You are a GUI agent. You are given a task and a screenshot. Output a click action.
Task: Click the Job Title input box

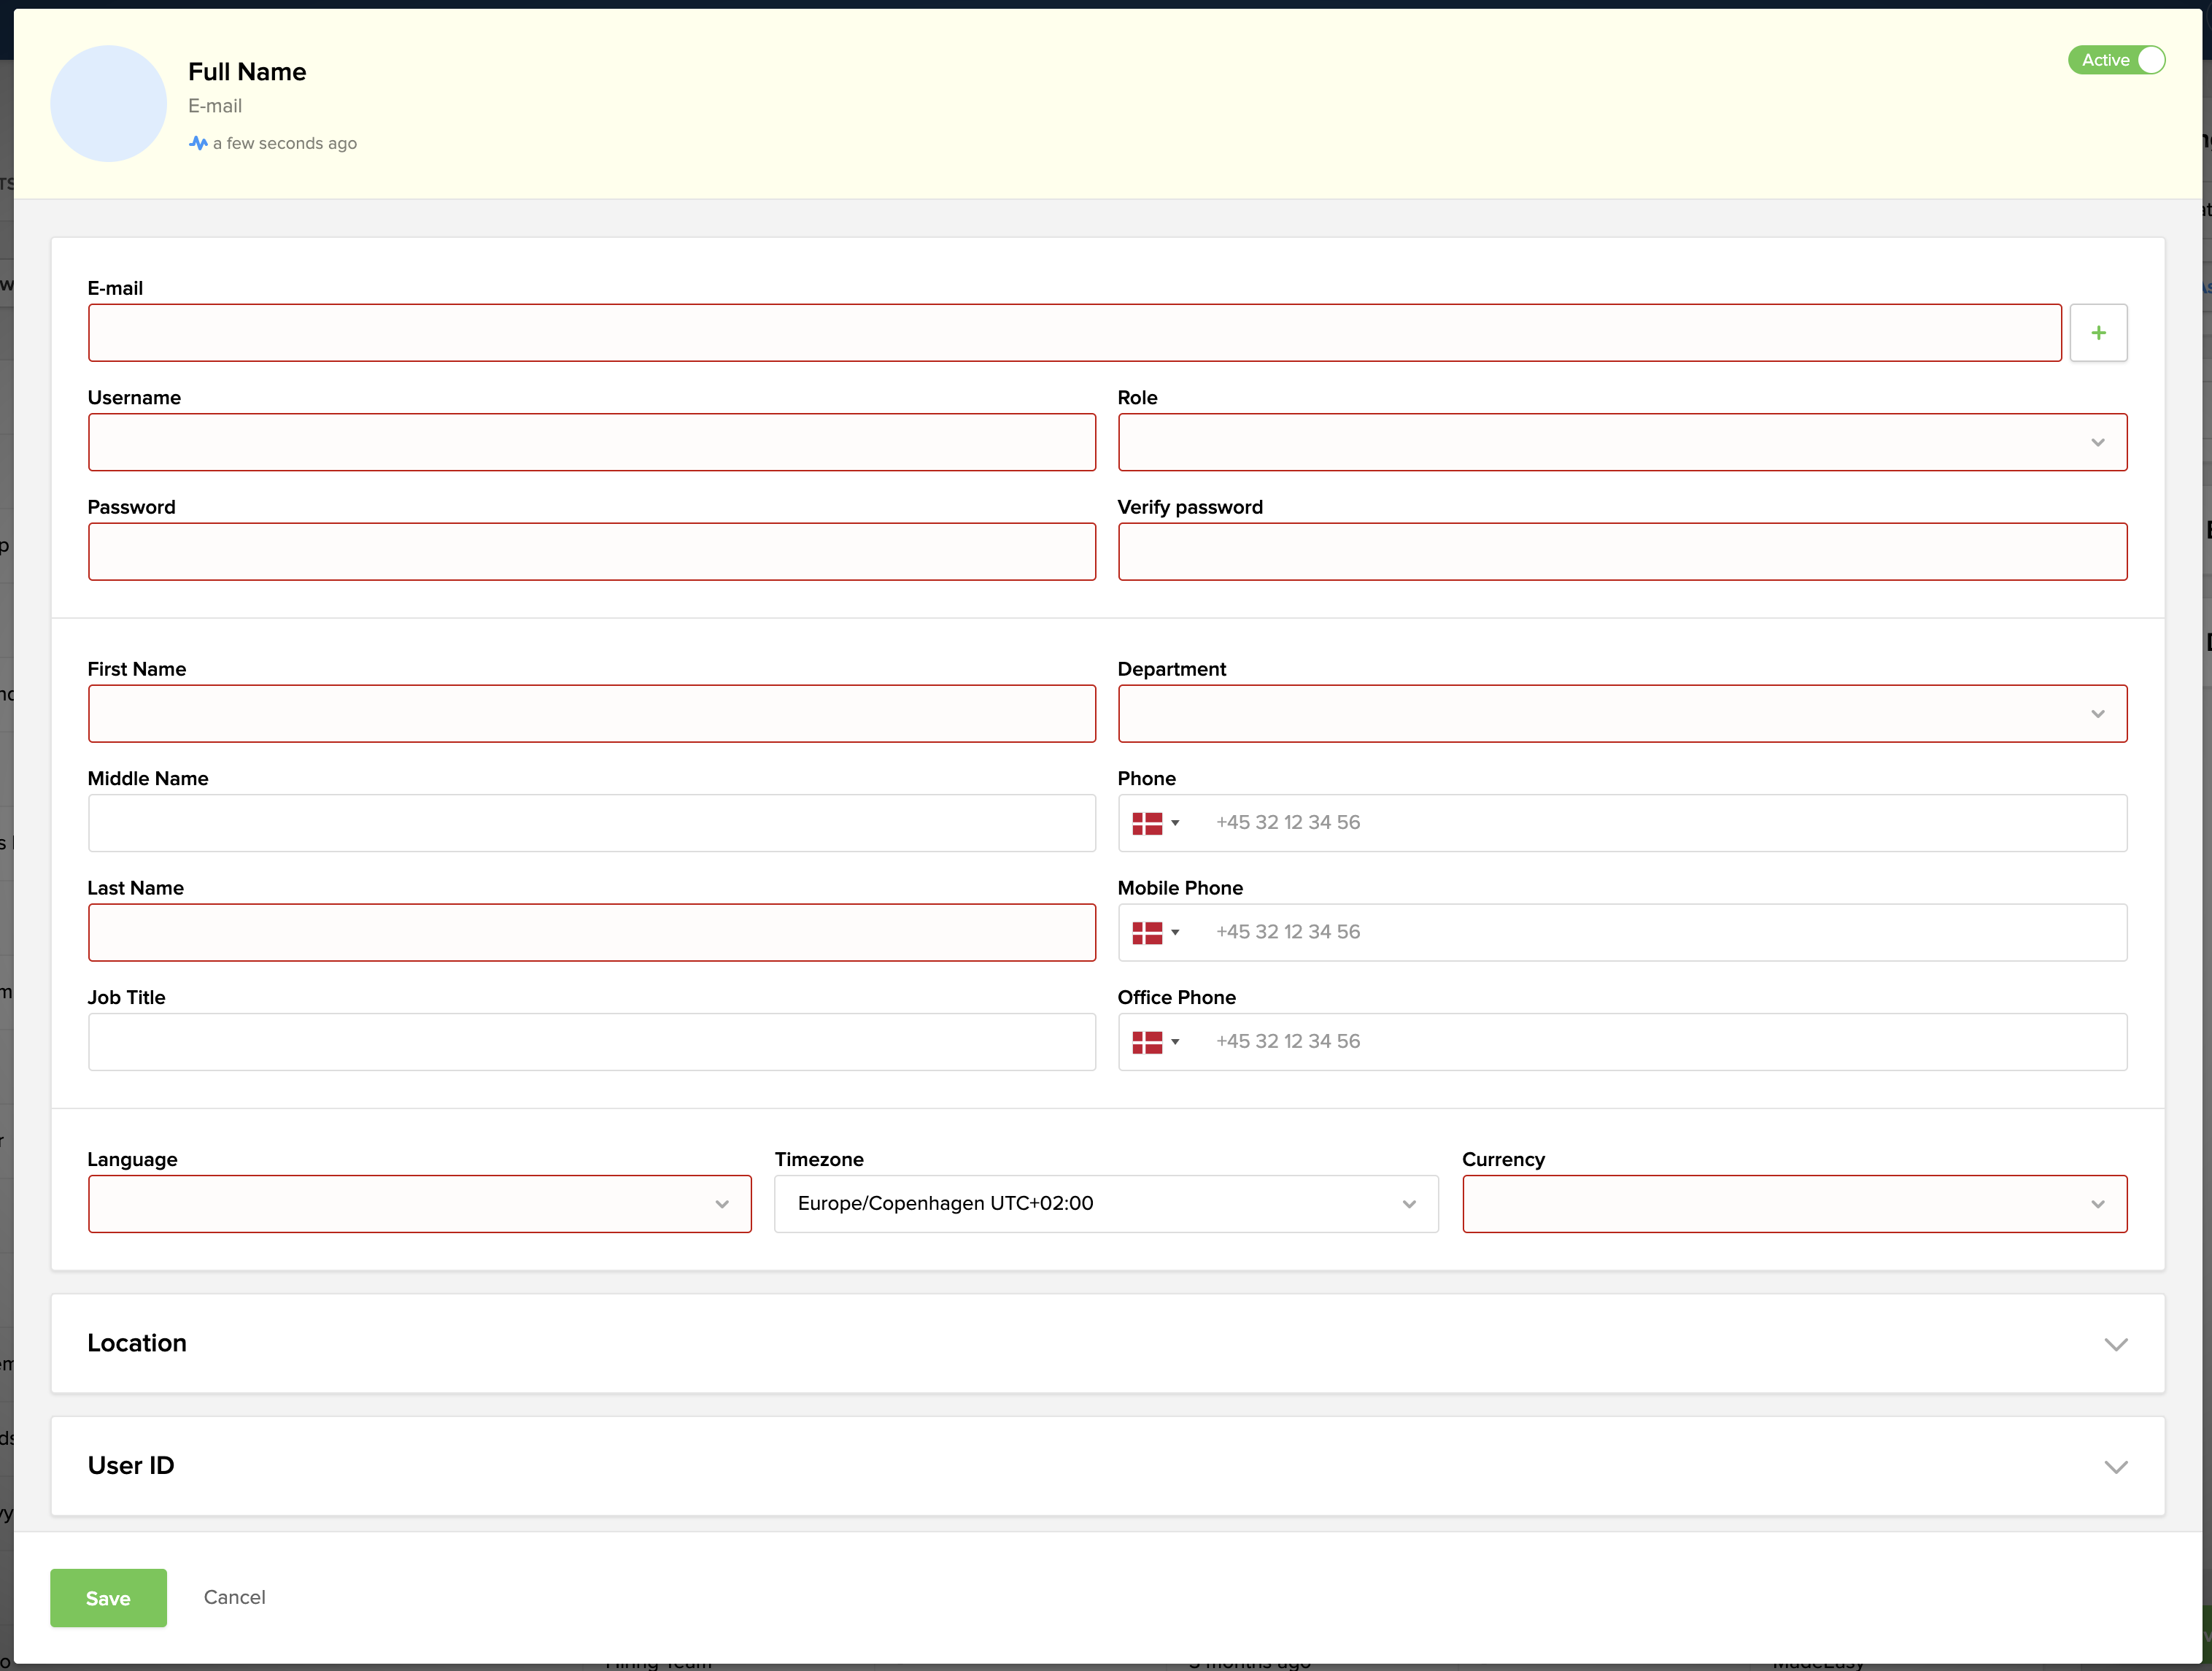tap(591, 1042)
